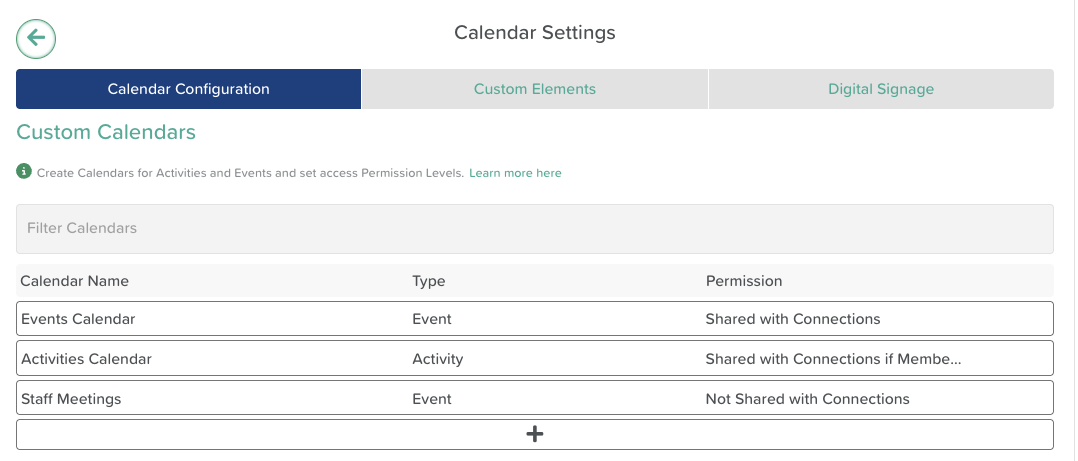Focus the Filter Calendars input field

(535, 228)
